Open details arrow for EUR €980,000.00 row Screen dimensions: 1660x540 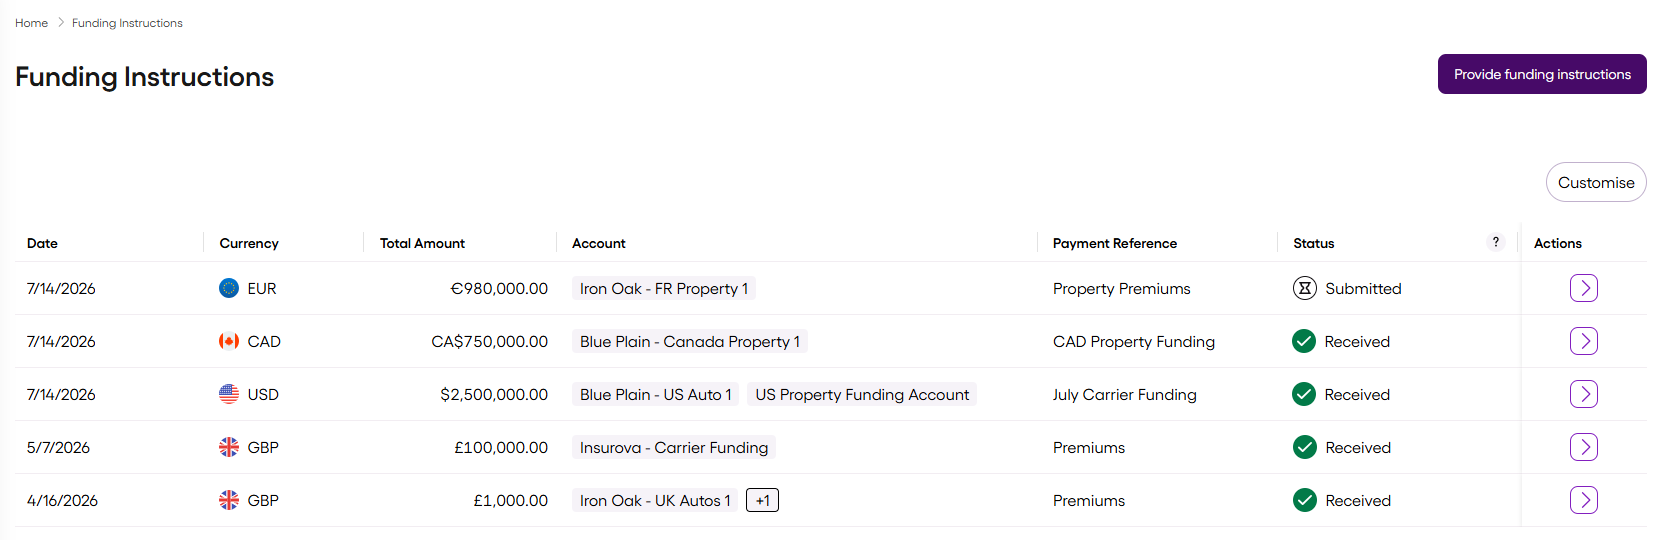[1583, 288]
